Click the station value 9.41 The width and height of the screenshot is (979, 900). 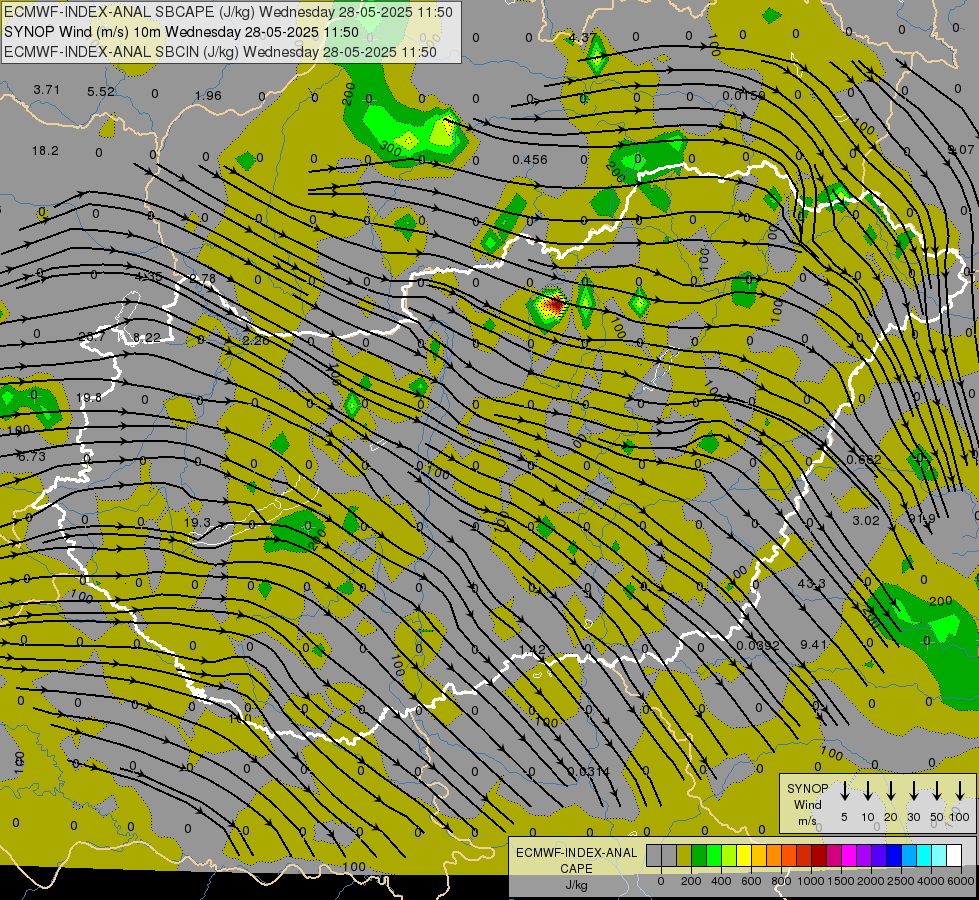[814, 644]
